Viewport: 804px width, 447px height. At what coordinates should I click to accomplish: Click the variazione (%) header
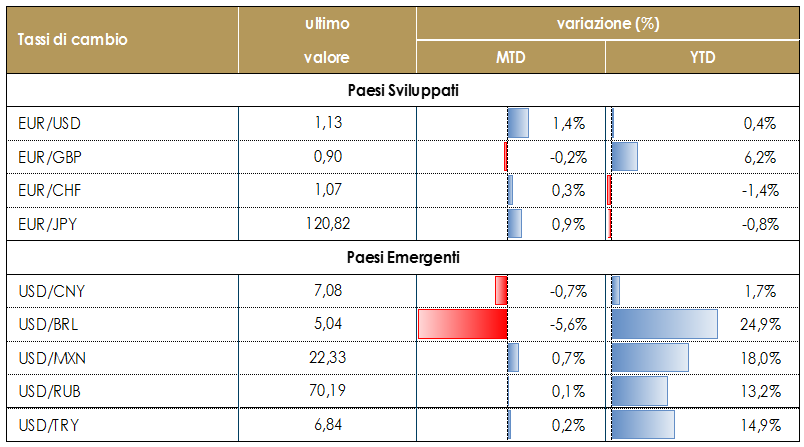point(608,21)
